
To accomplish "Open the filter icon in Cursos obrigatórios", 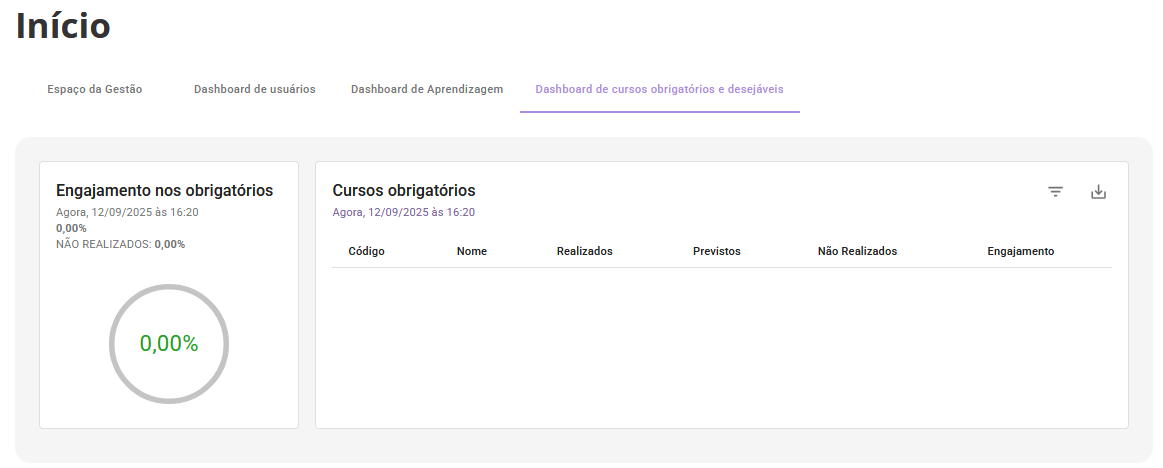I will coord(1055,192).
